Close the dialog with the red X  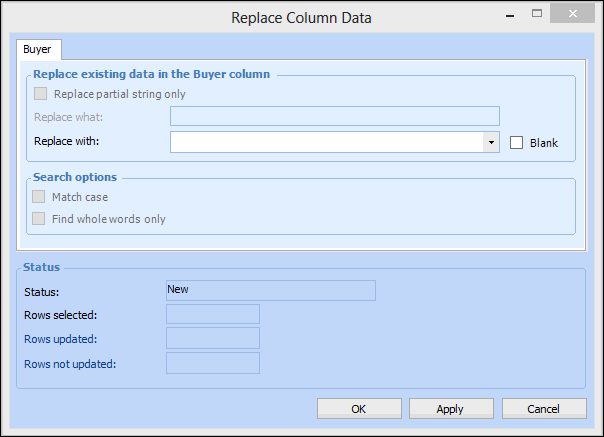click(x=573, y=14)
